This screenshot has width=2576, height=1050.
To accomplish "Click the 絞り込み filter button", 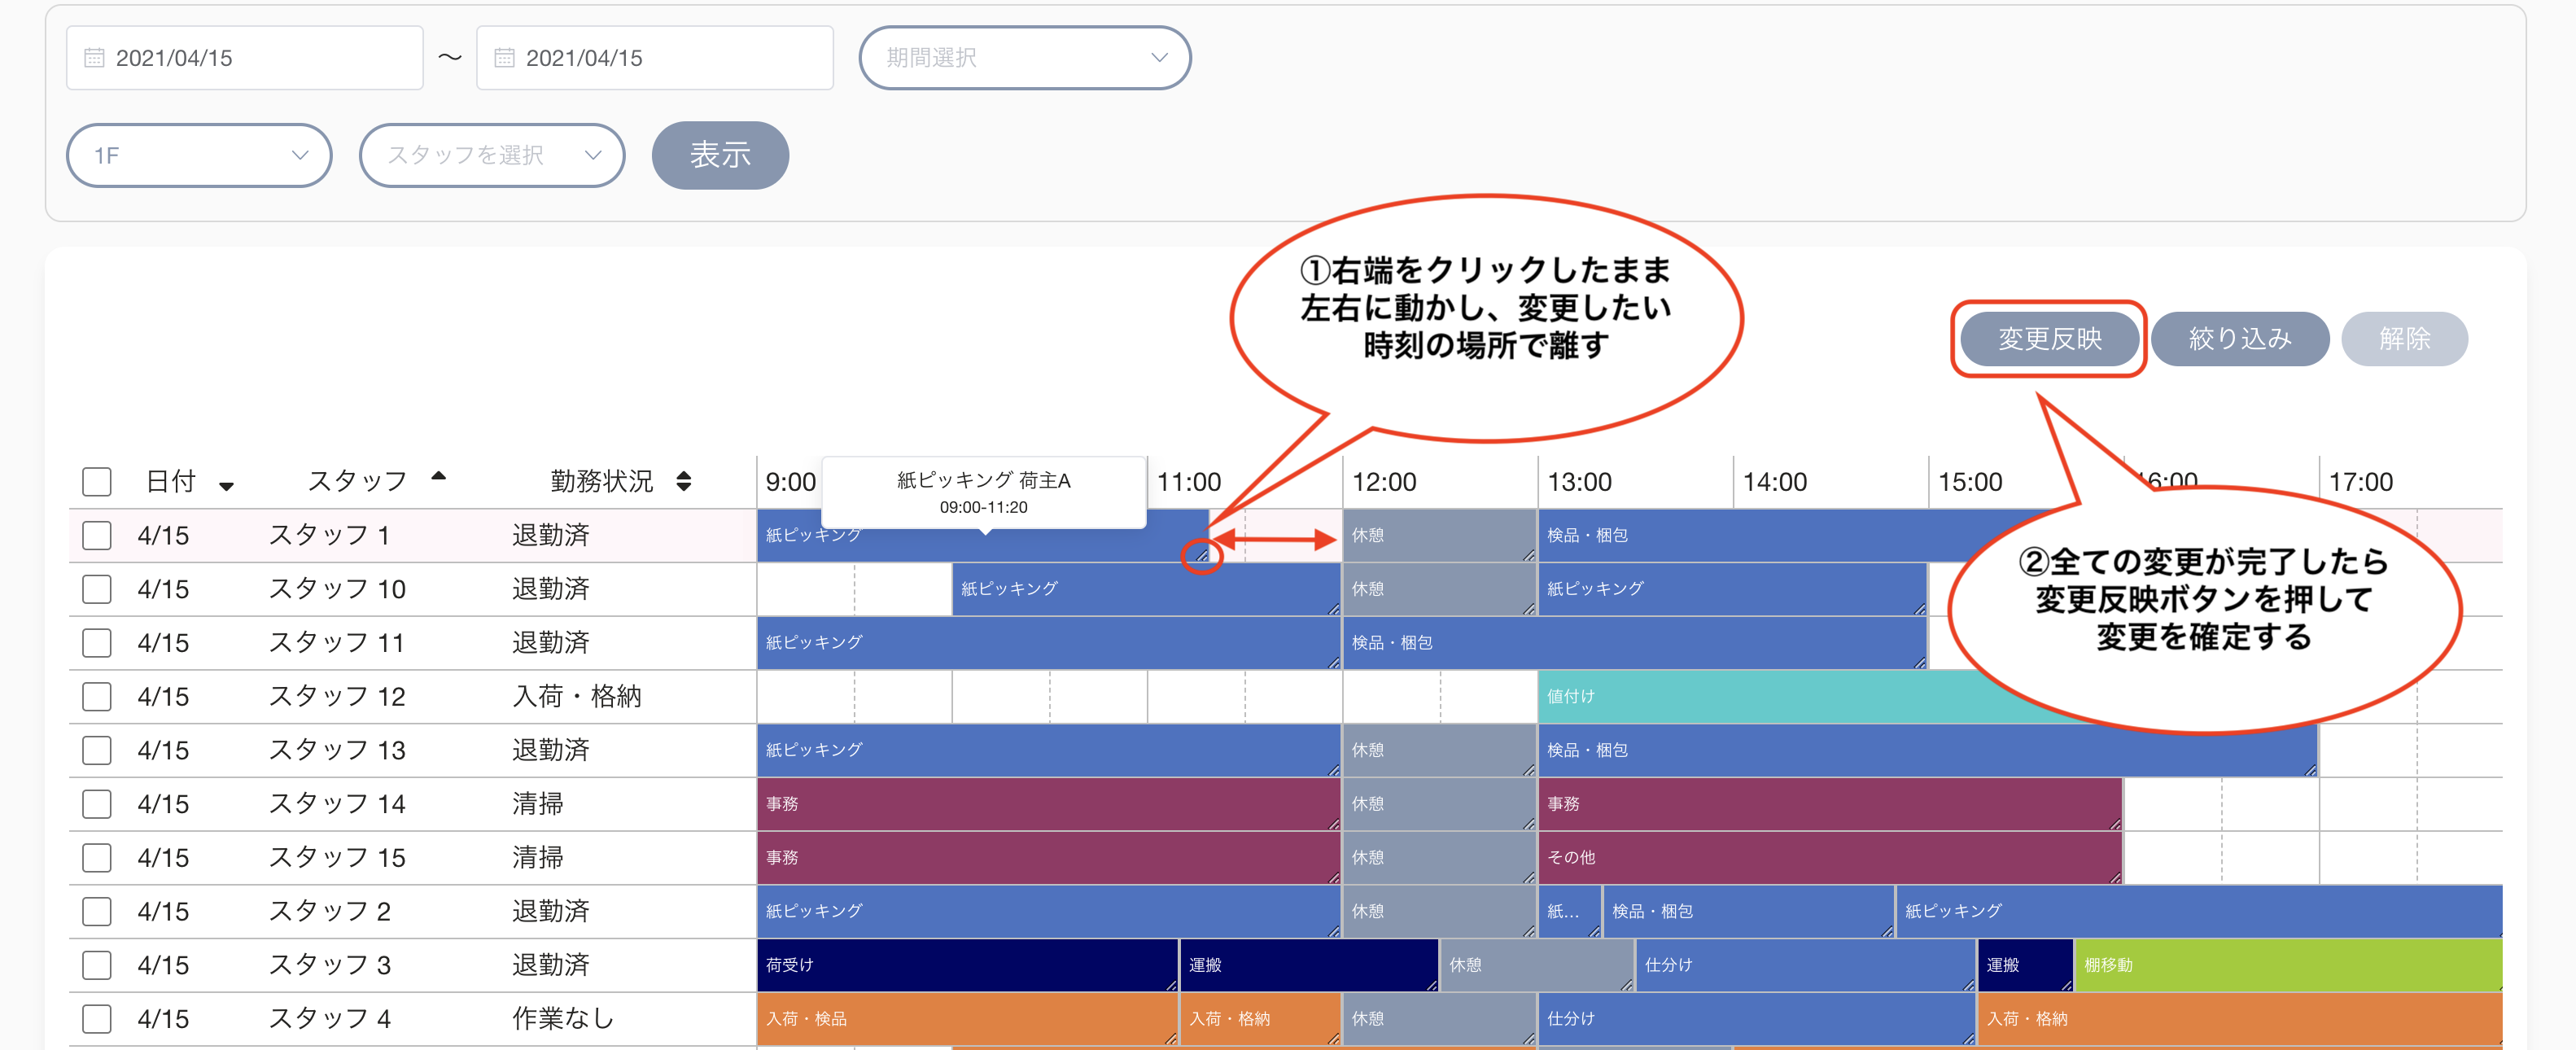I will point(2240,339).
